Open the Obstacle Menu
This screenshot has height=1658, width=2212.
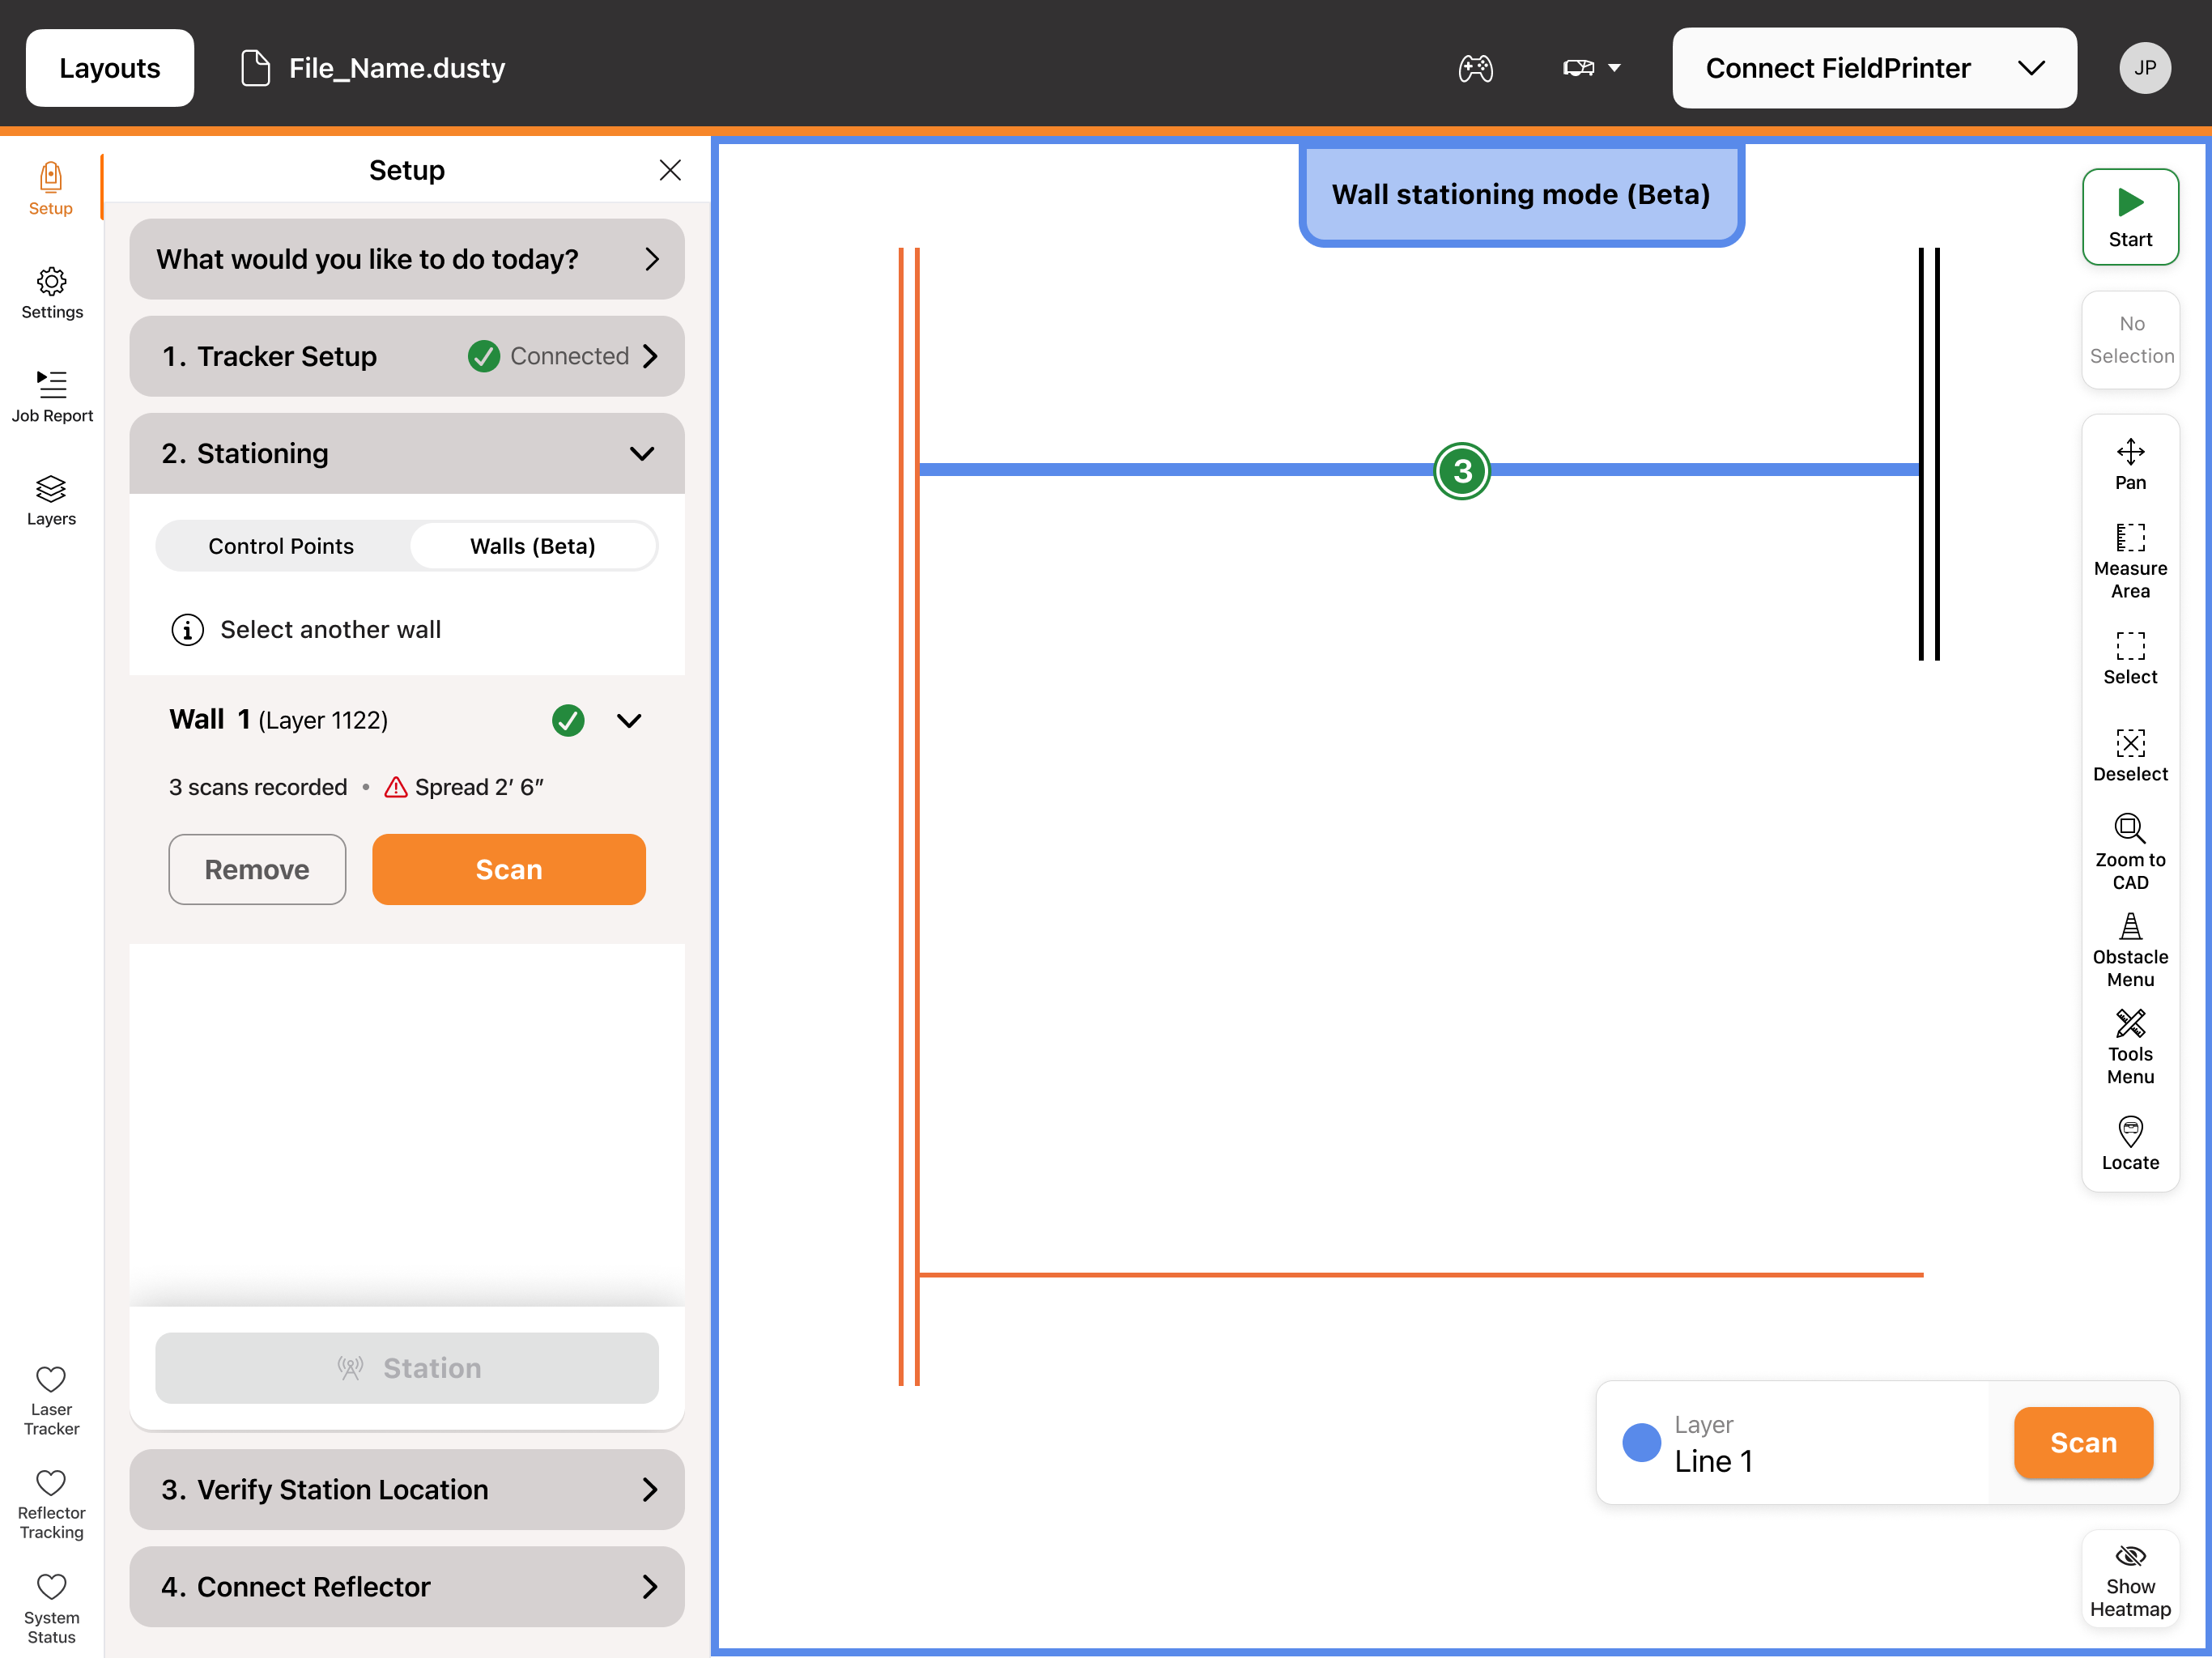coord(2130,950)
